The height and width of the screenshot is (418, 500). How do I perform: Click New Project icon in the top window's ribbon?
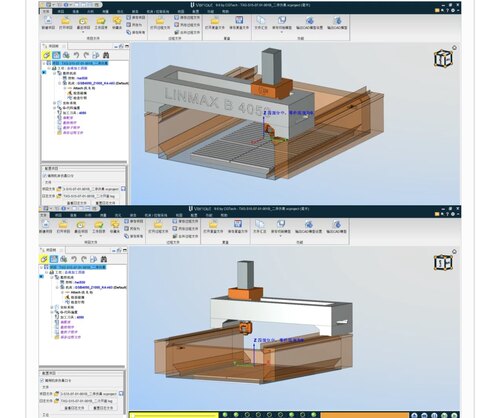point(48,20)
